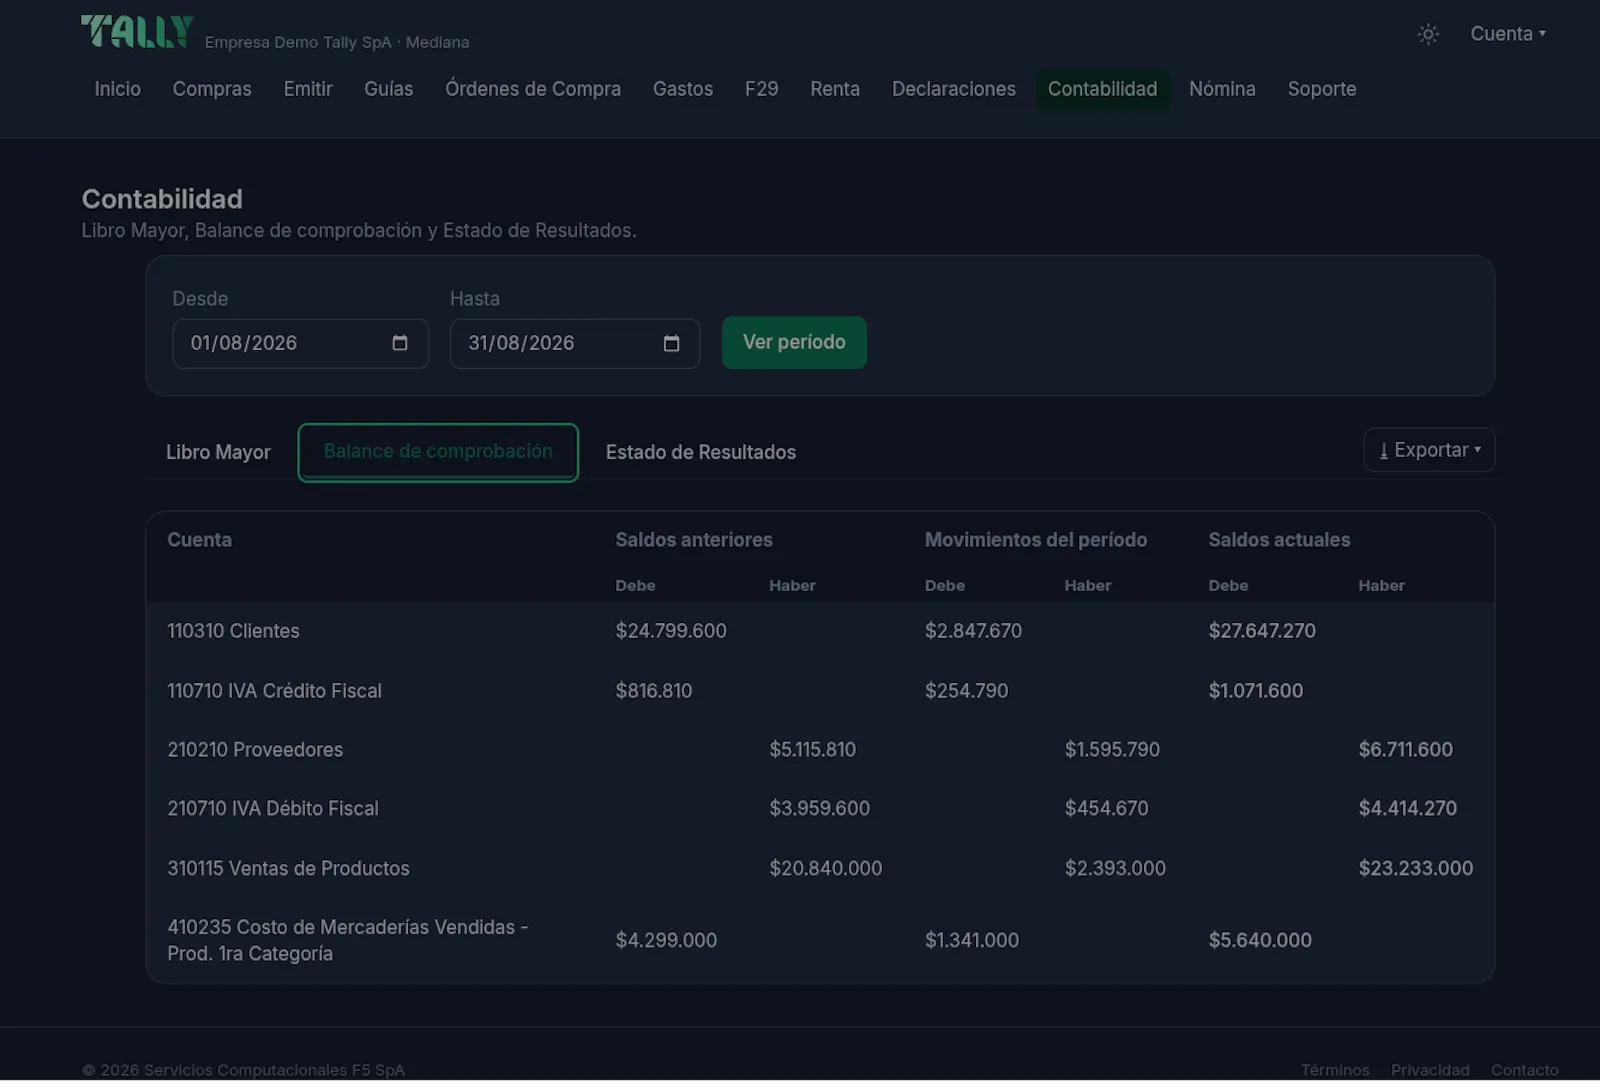This screenshot has height=1085, width=1600.
Task: Go to Inicio in the navigation
Action: [x=117, y=89]
